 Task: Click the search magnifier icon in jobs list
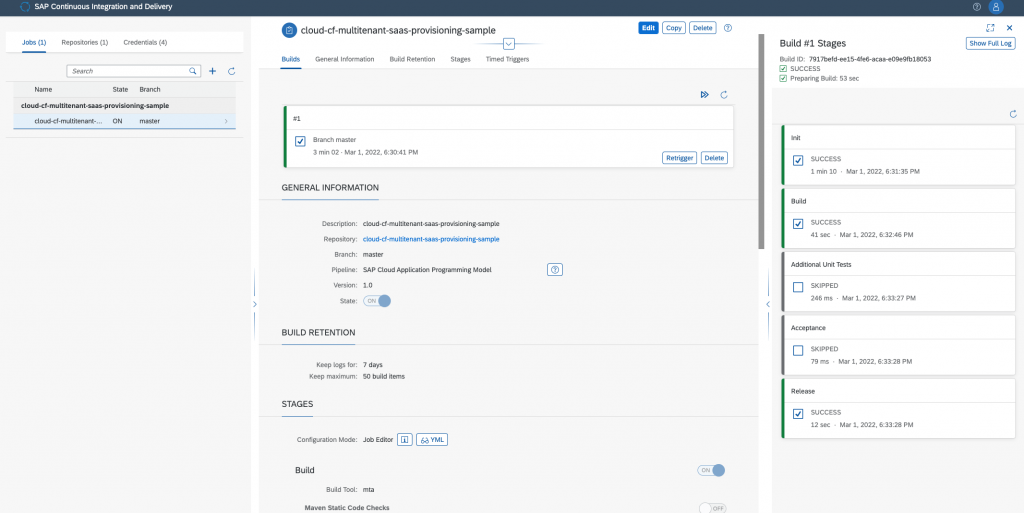193,70
